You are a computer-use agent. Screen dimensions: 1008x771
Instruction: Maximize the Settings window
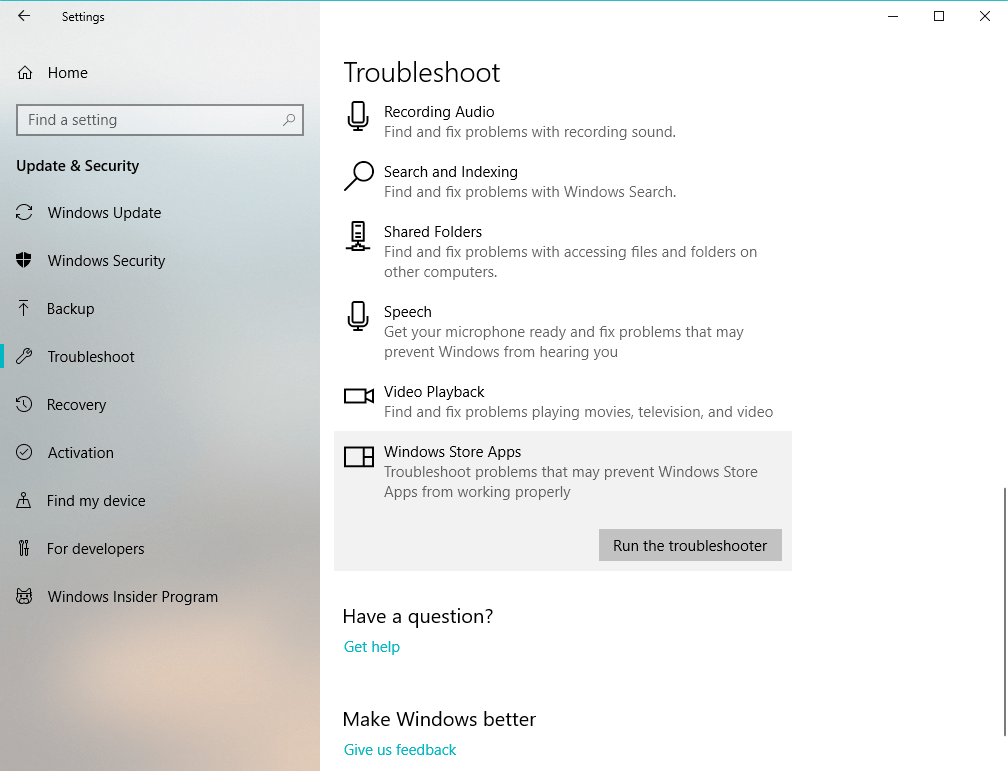[939, 16]
